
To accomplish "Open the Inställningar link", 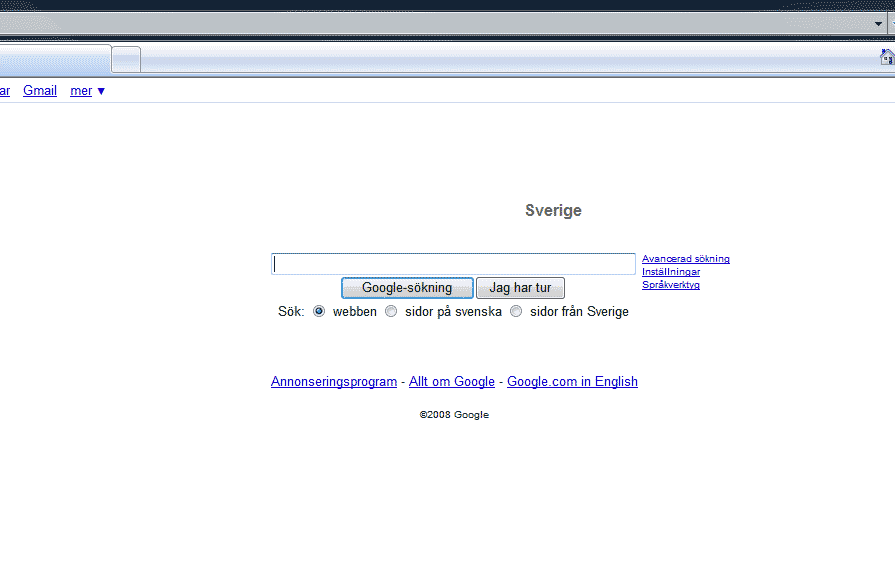I will [671, 272].
